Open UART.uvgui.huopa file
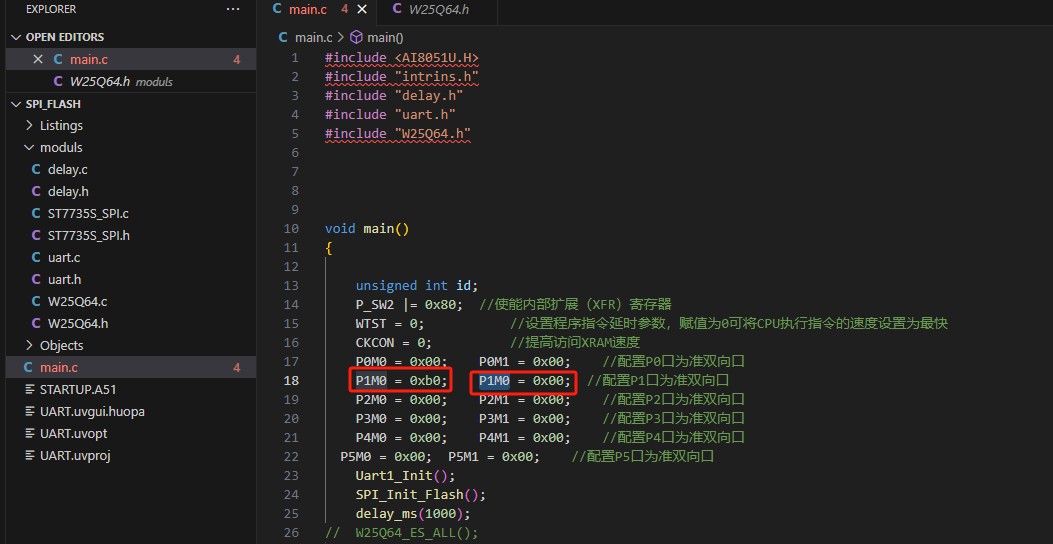 [92, 411]
